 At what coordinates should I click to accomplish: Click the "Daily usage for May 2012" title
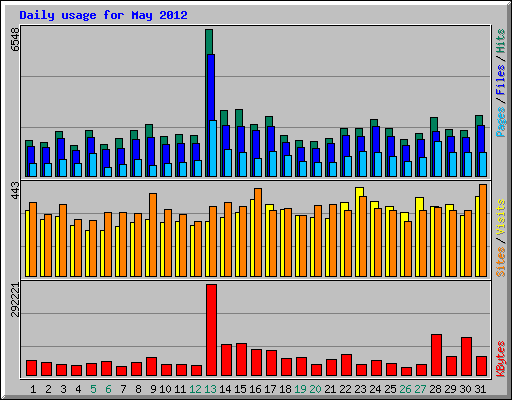click(x=103, y=15)
